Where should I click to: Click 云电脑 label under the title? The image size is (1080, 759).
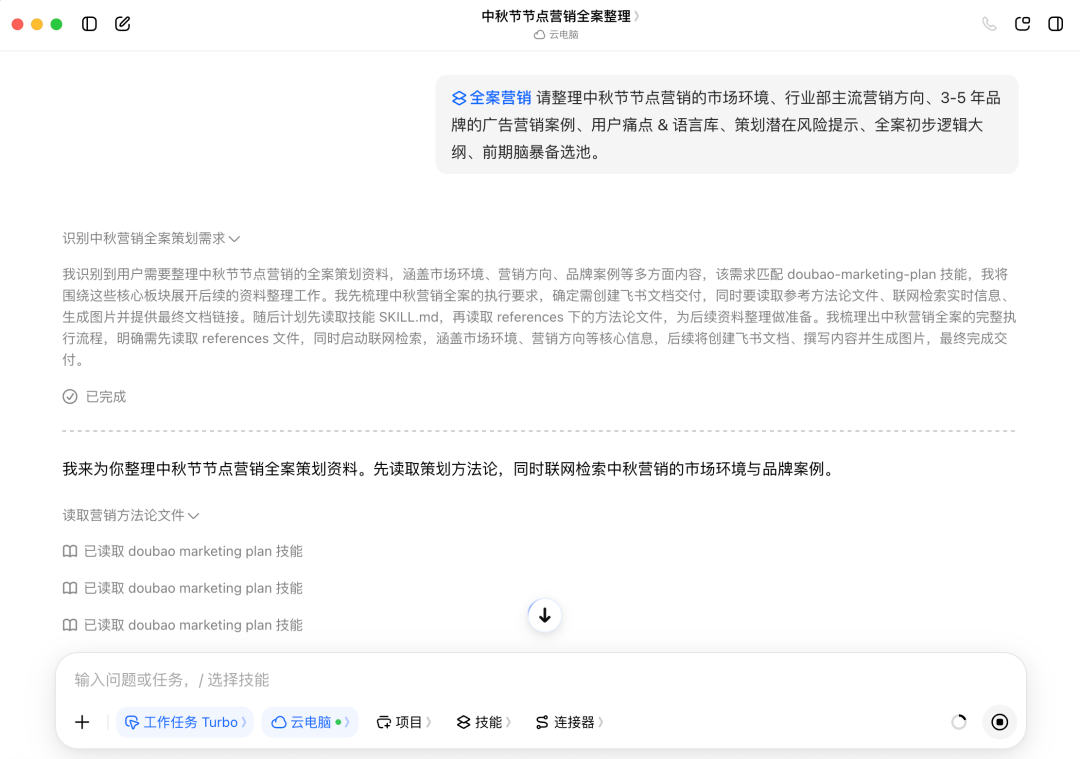point(557,34)
